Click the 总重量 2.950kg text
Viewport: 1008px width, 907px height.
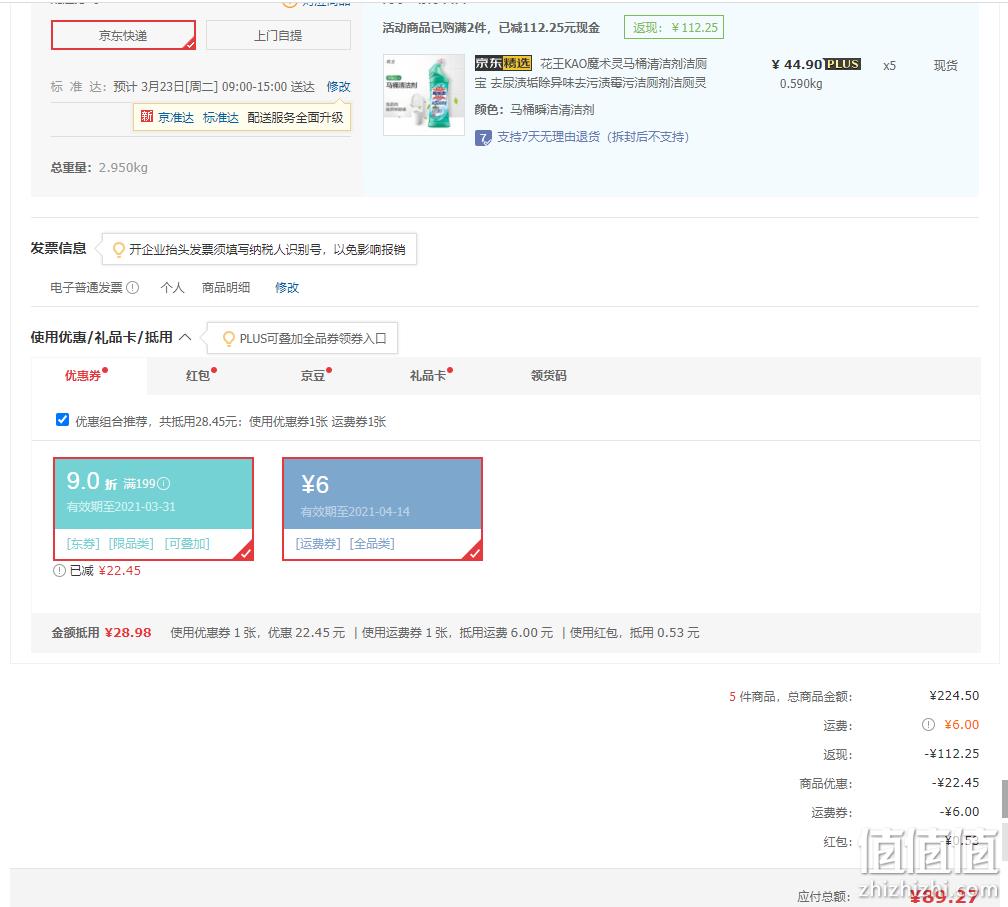tap(99, 168)
